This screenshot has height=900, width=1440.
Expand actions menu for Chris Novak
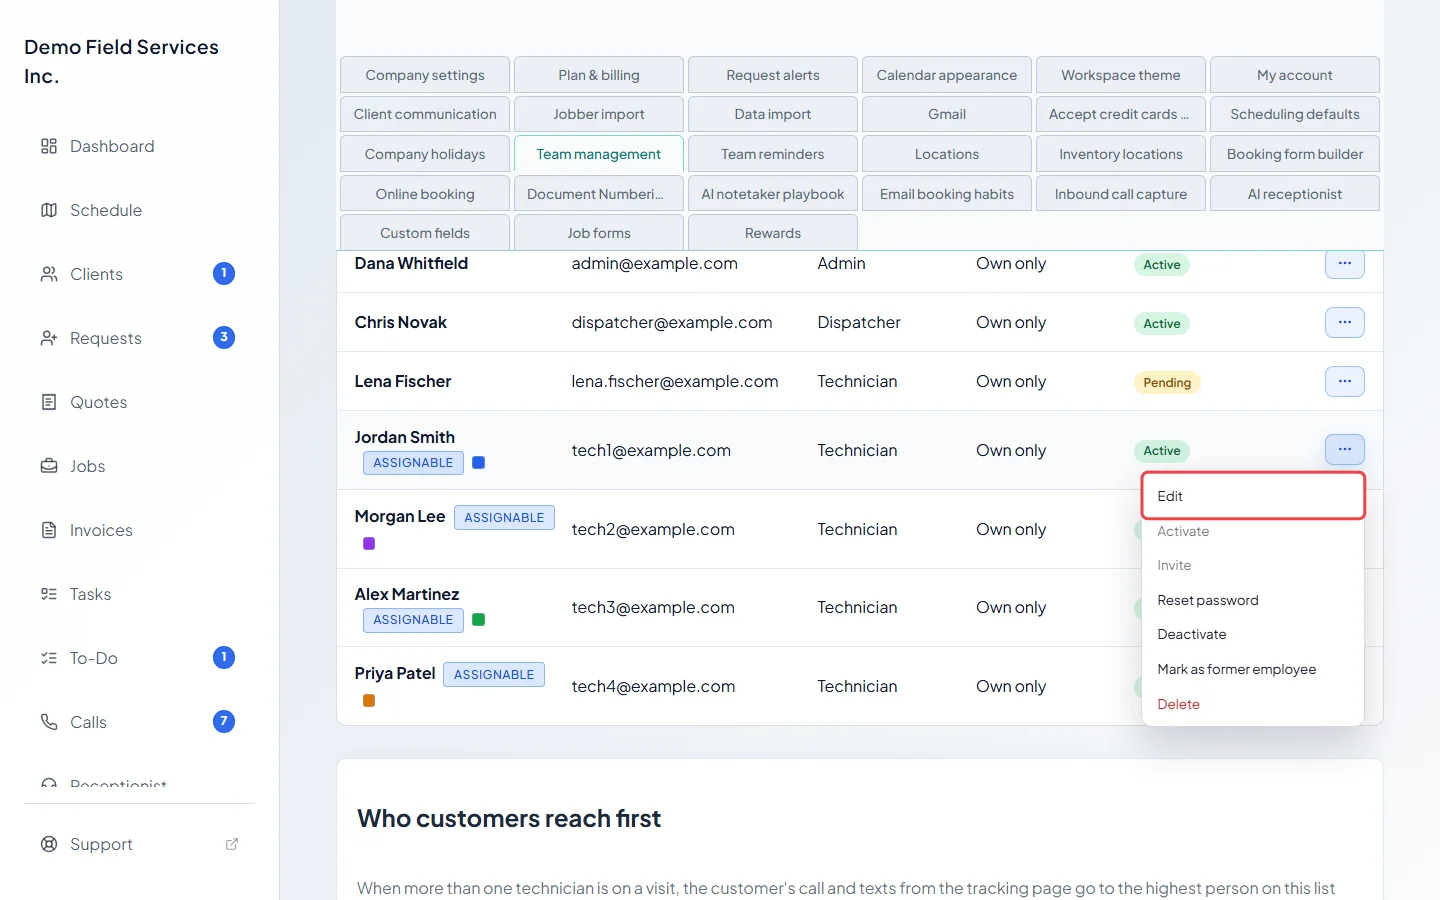1345,322
